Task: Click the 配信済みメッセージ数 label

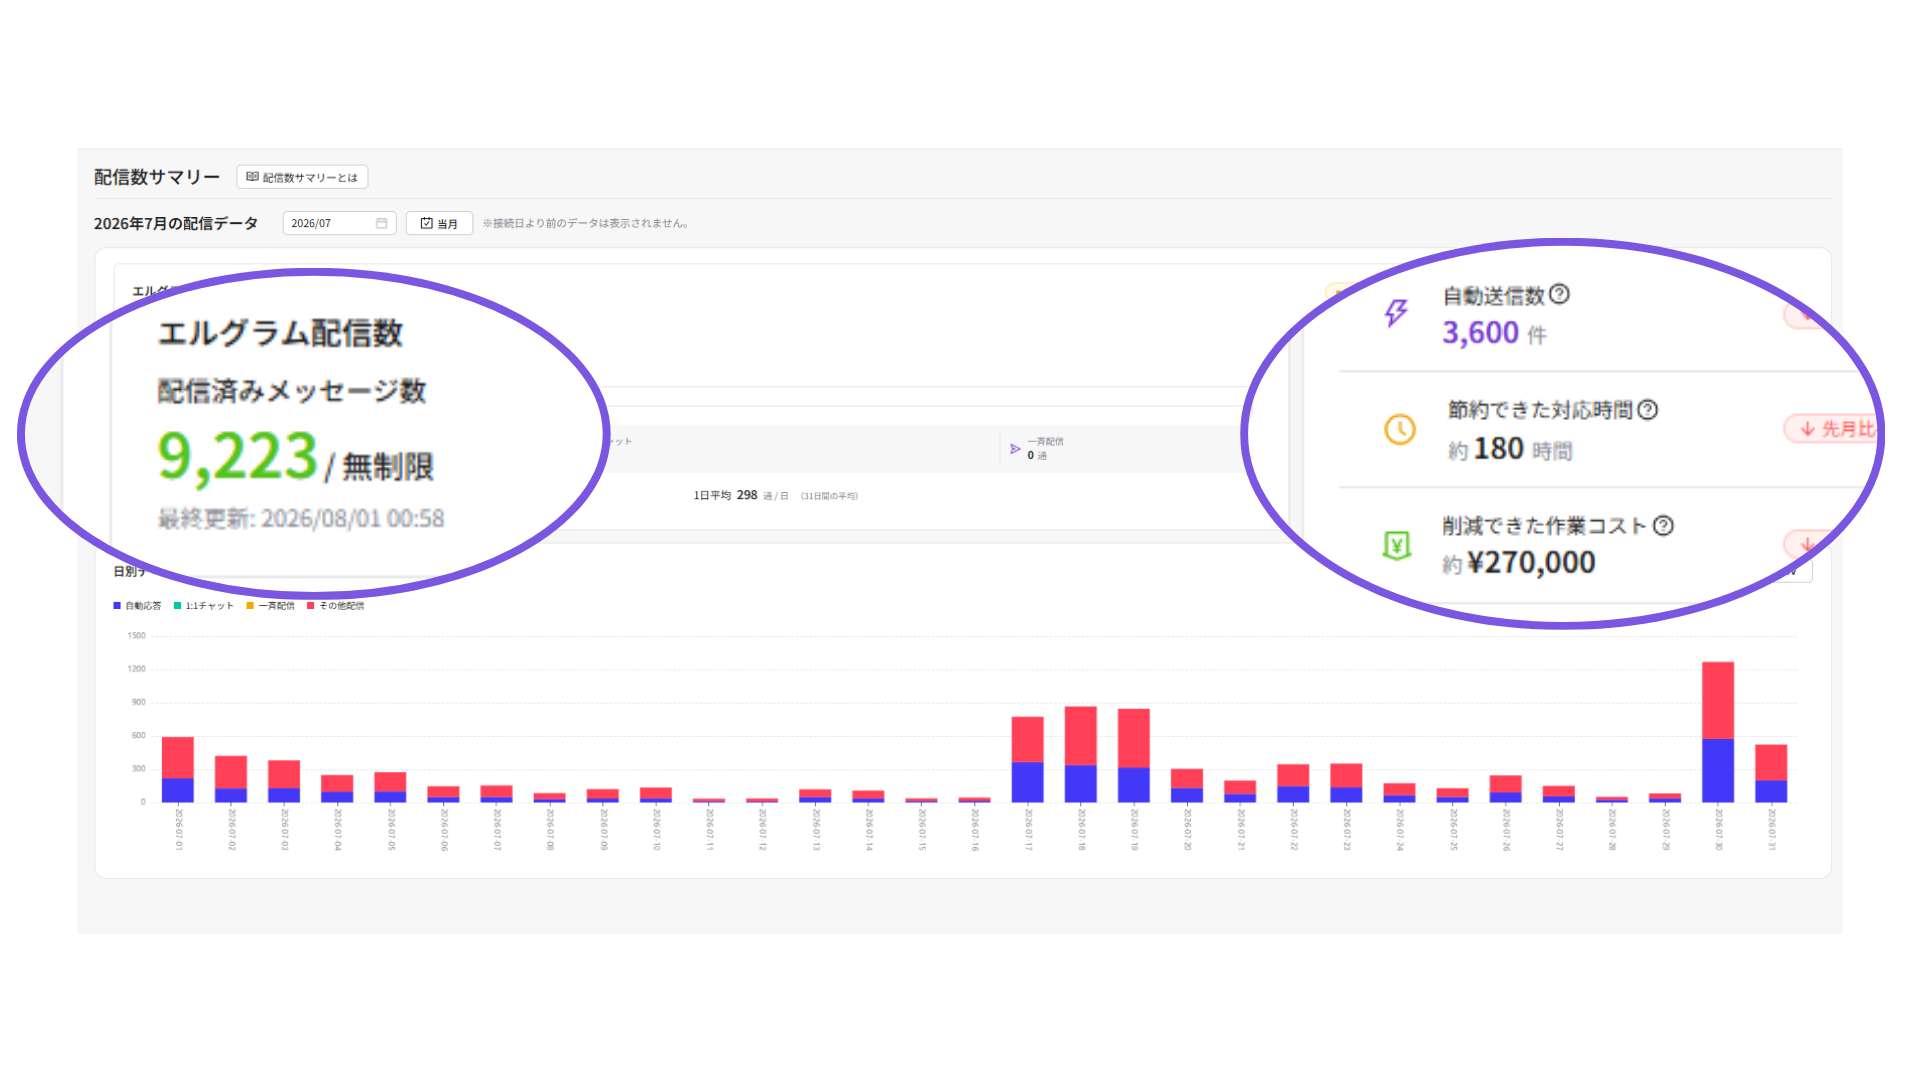Action: click(292, 391)
